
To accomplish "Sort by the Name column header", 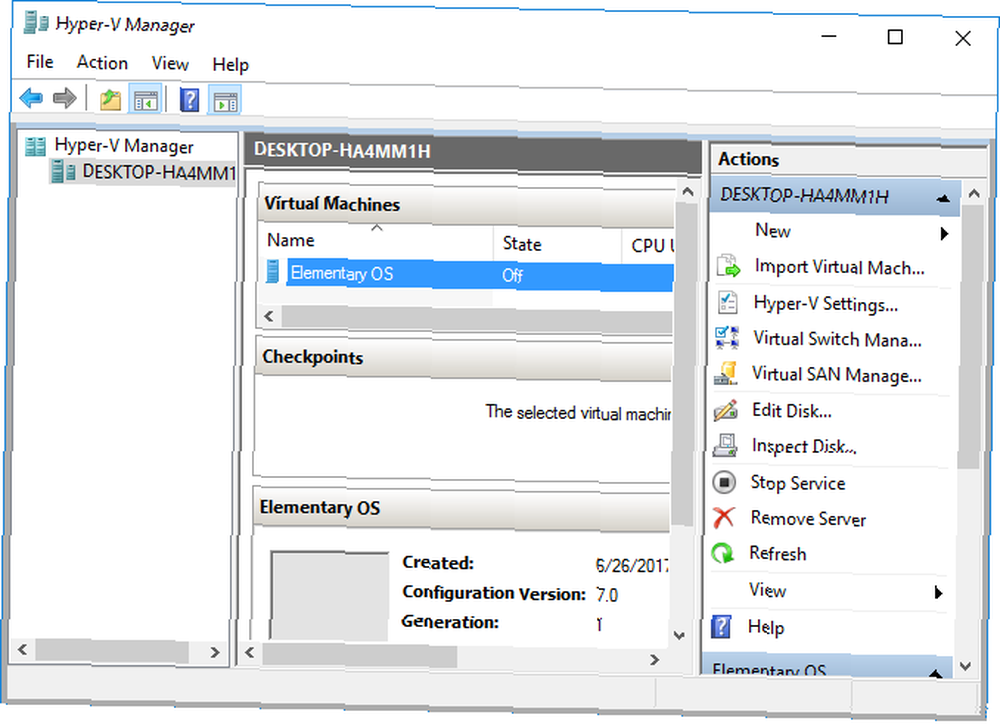I will click(378, 242).
